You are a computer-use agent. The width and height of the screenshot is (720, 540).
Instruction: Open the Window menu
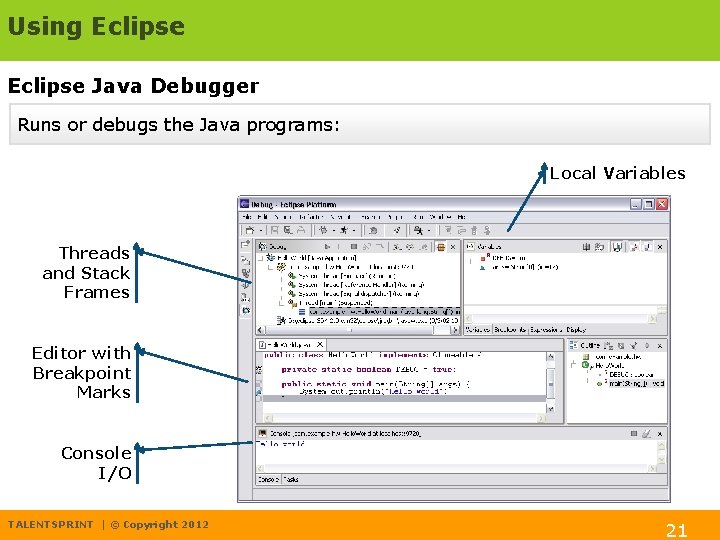pyautogui.click(x=441, y=217)
